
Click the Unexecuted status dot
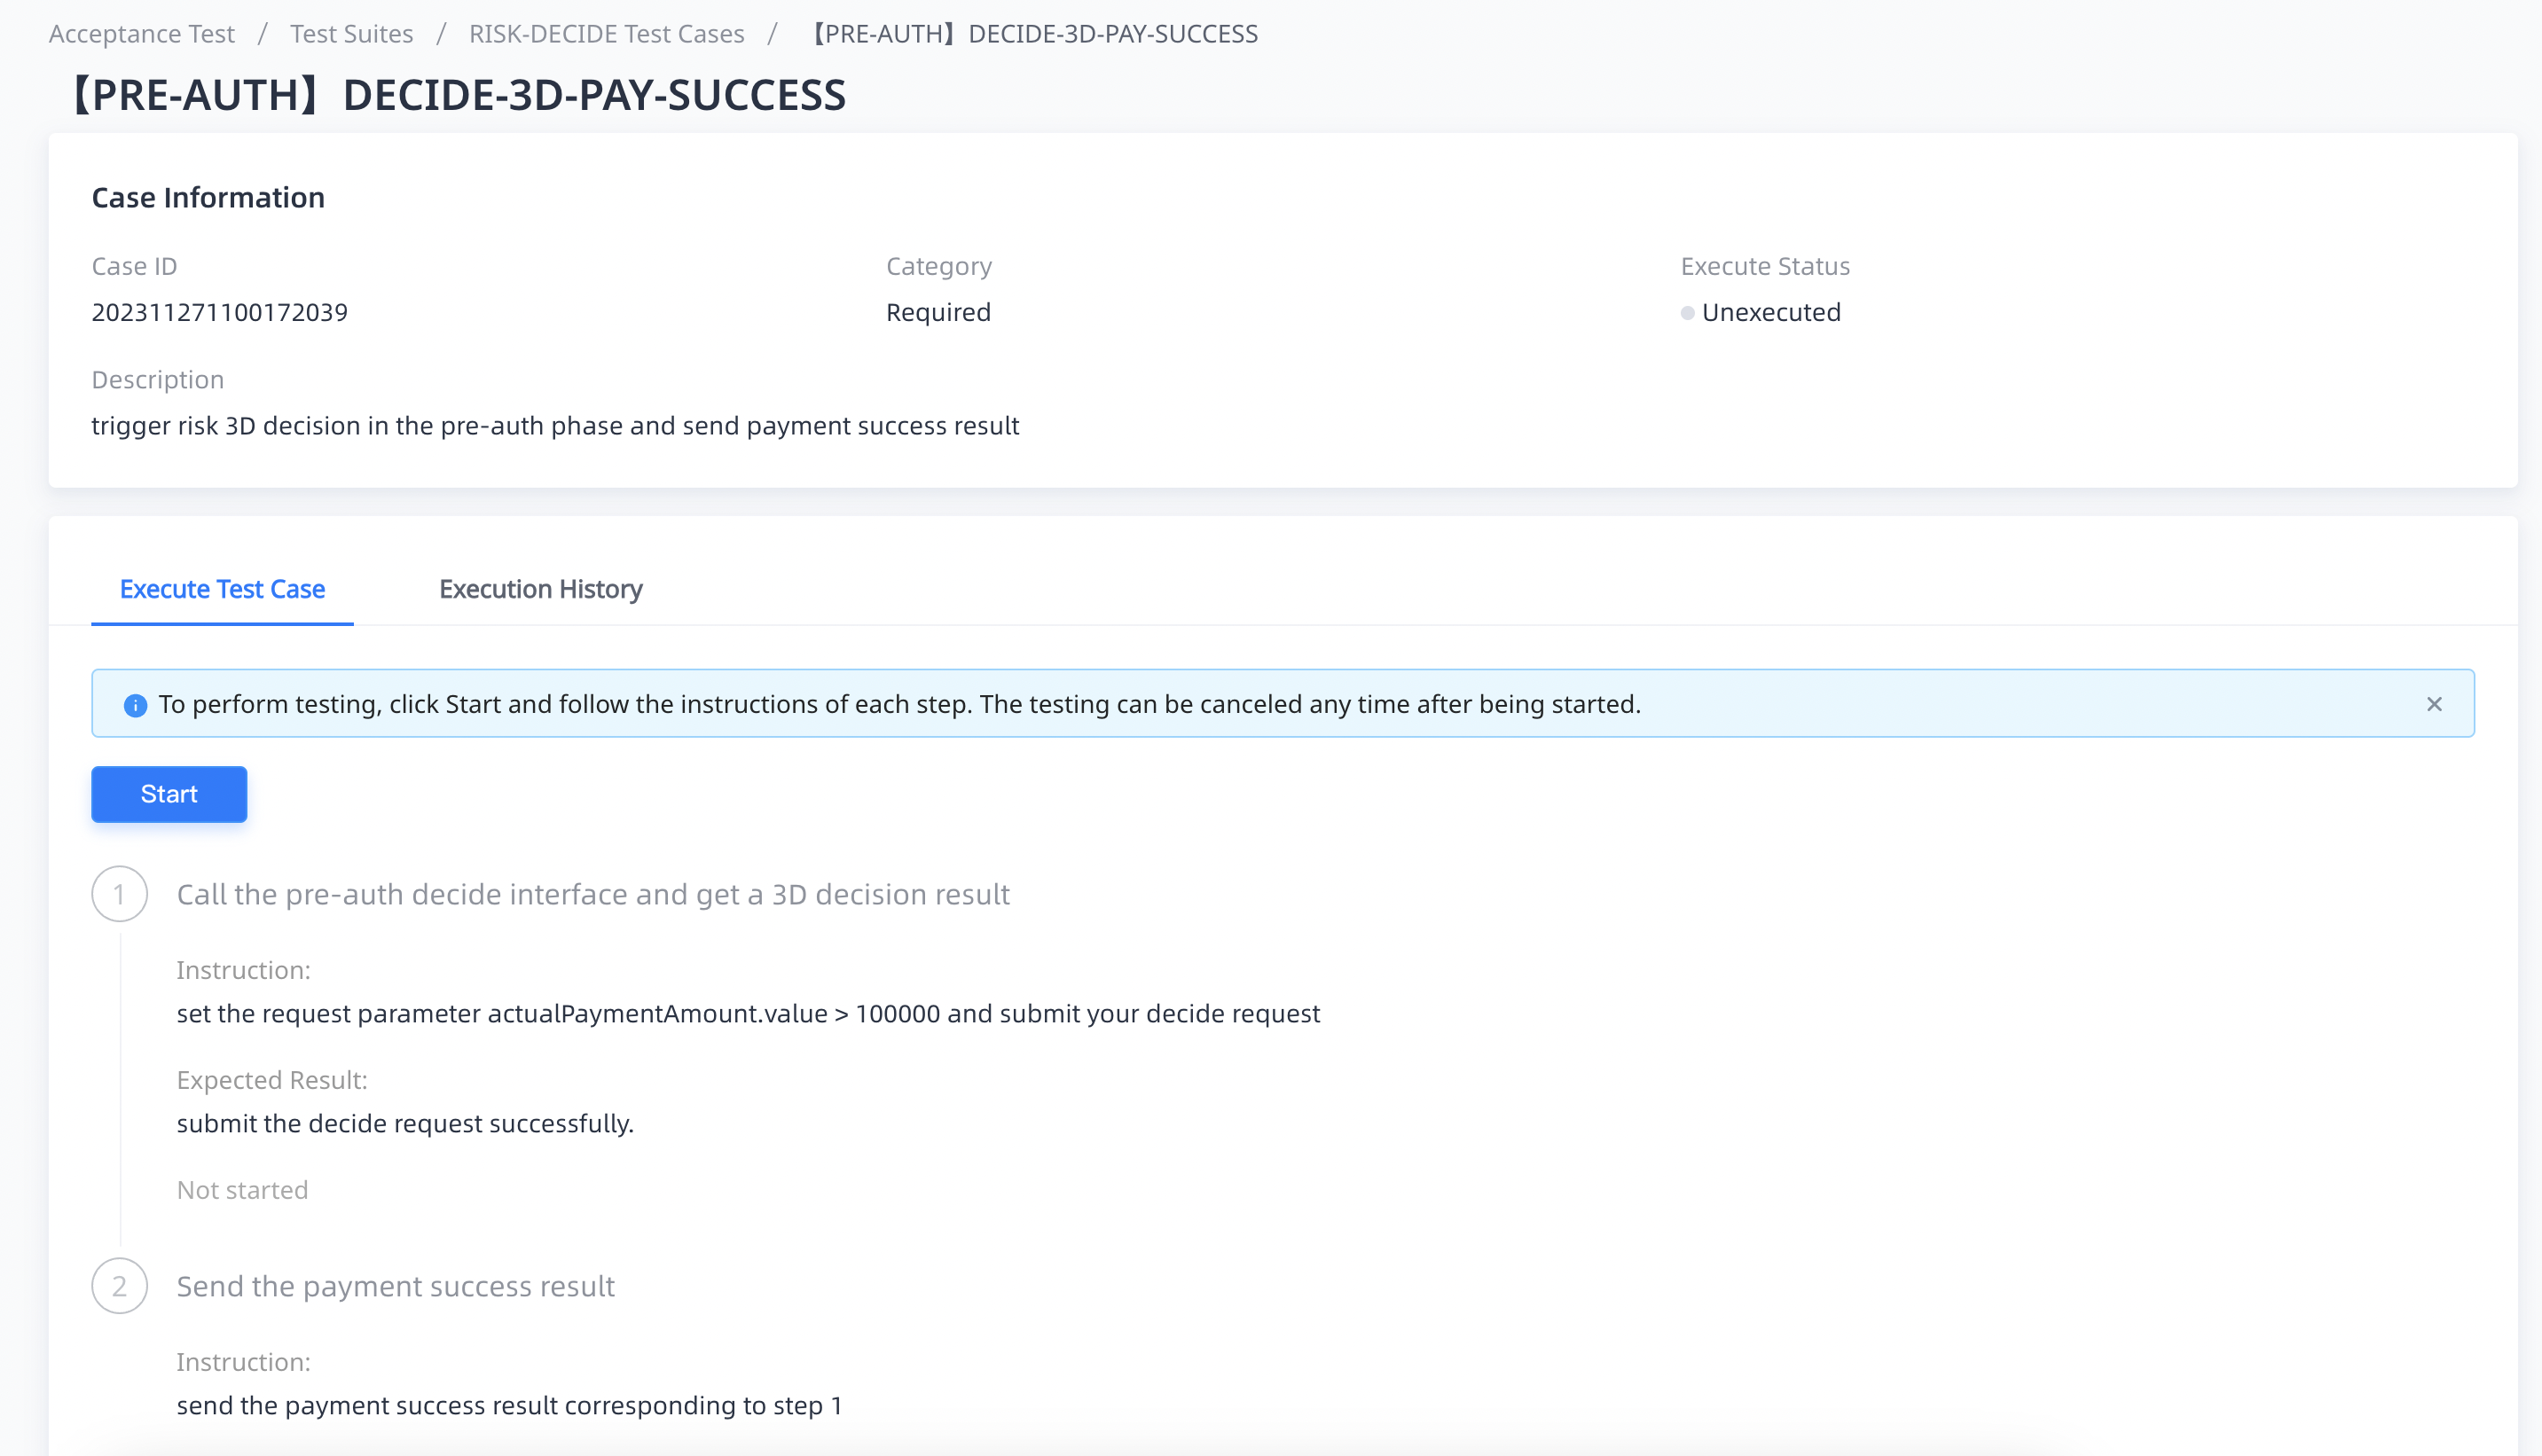coord(1687,313)
